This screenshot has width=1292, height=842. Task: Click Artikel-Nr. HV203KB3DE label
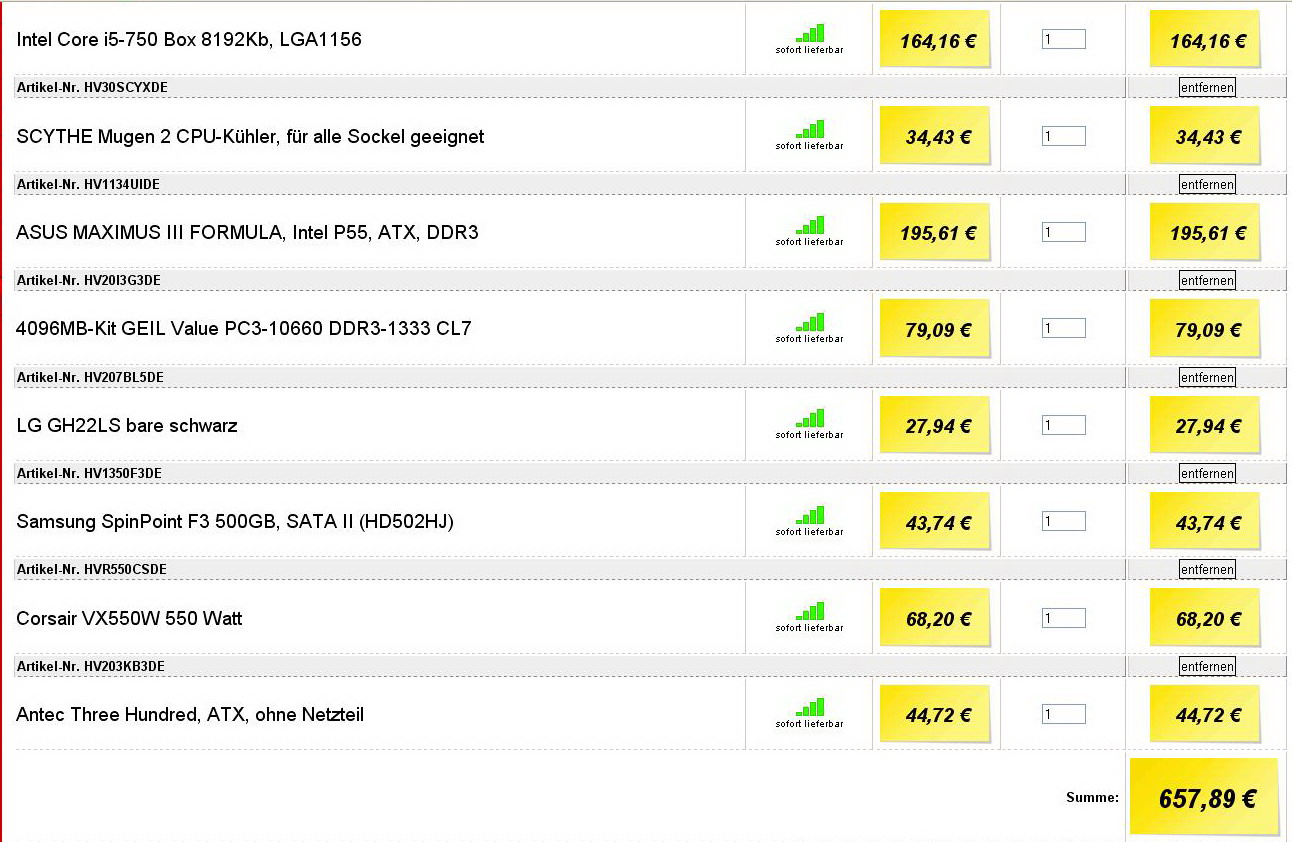[x=91, y=666]
